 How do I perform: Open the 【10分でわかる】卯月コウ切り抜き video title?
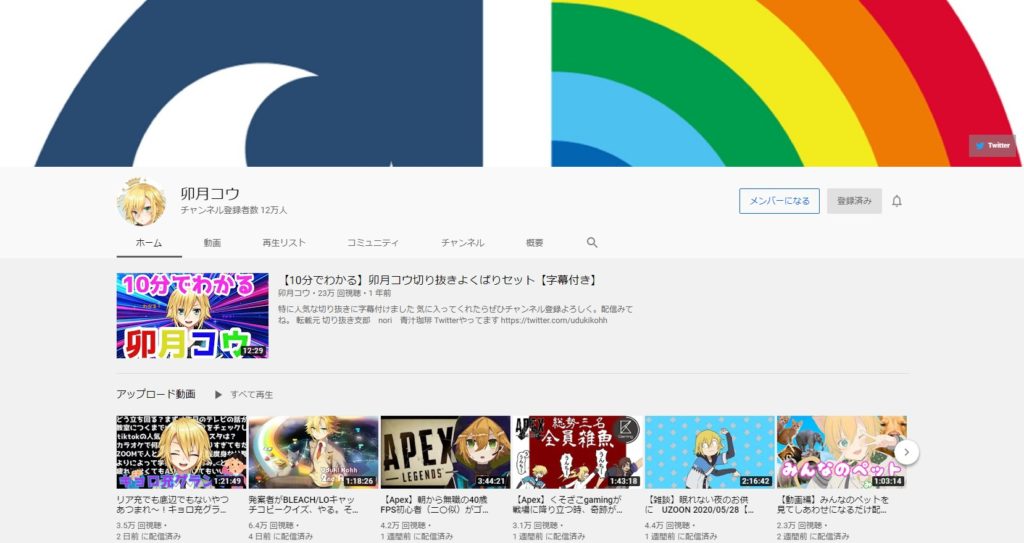(439, 280)
